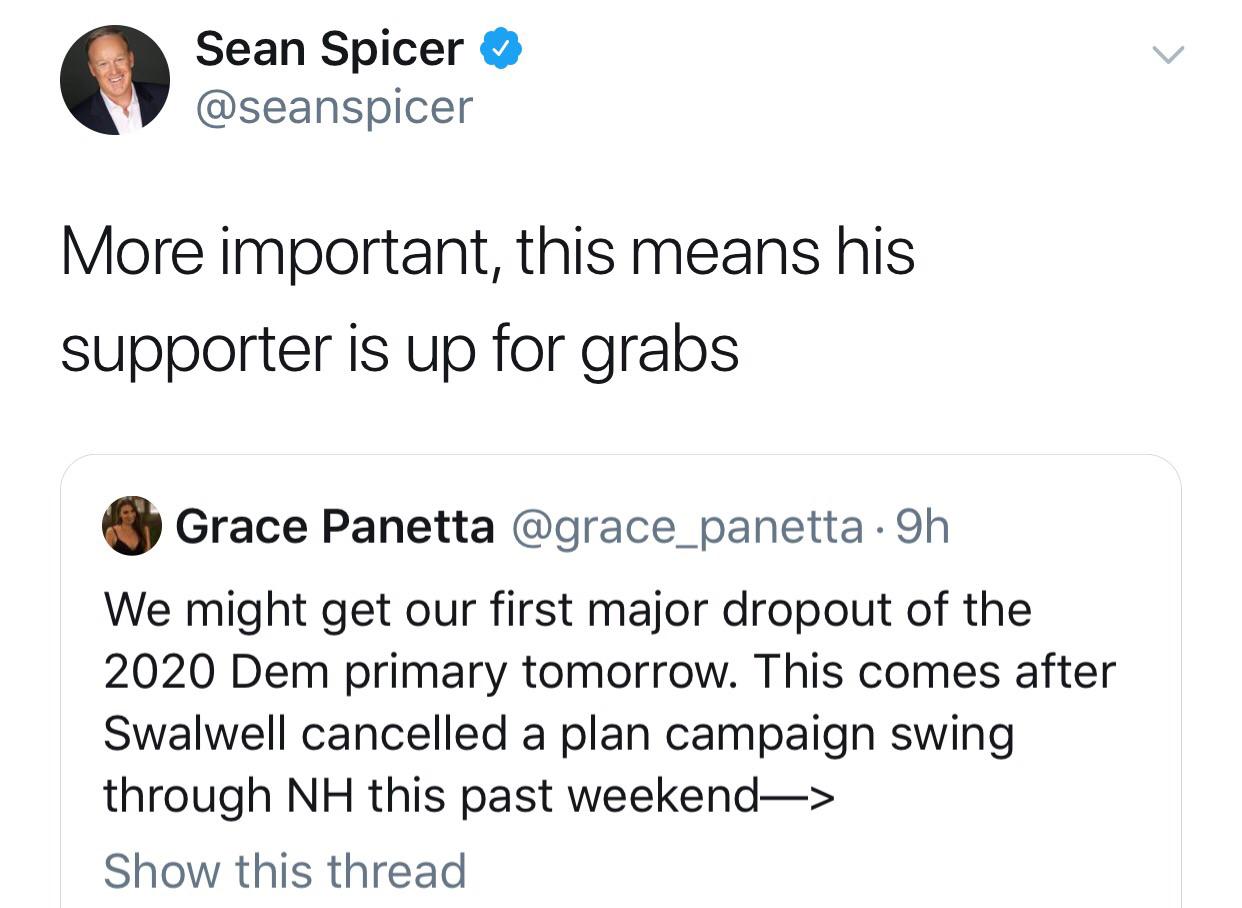Click the blue verified badge
Image resolution: width=1242 pixels, height=908 pixels.
tap(500, 49)
